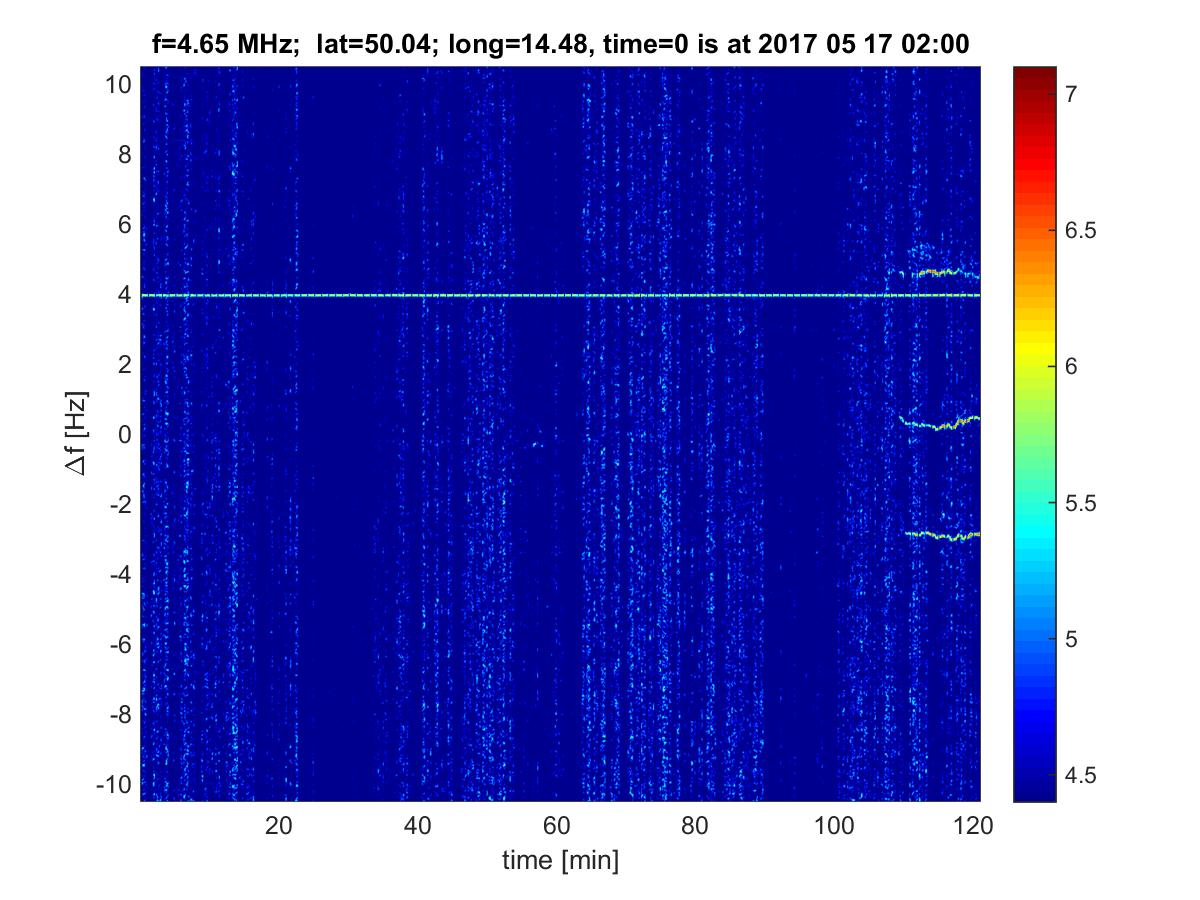Click the time [min] x-axis label

point(560,860)
